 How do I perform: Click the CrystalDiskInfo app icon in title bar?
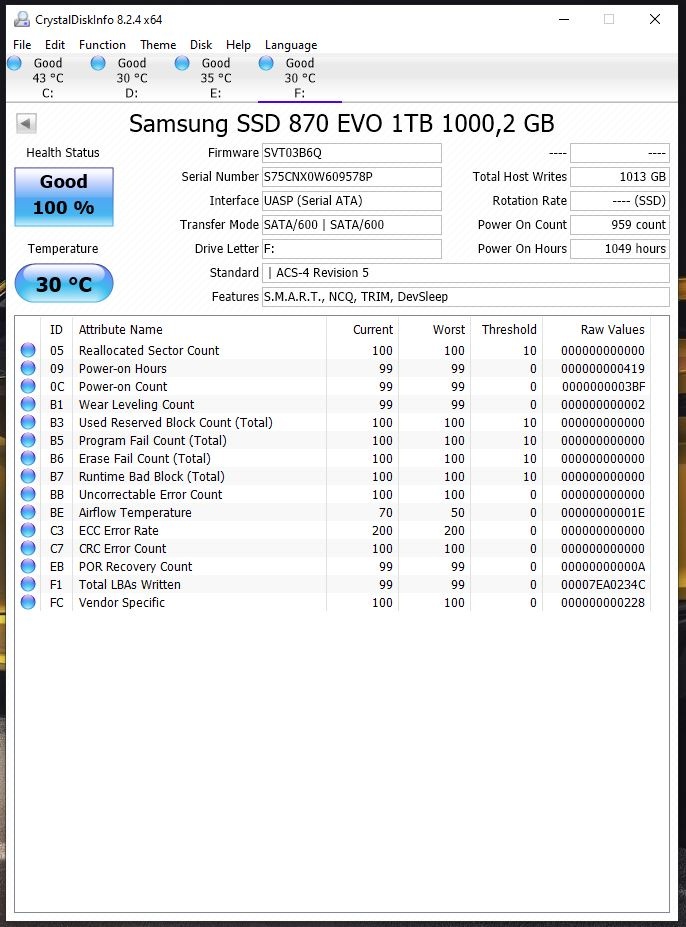click(22, 19)
